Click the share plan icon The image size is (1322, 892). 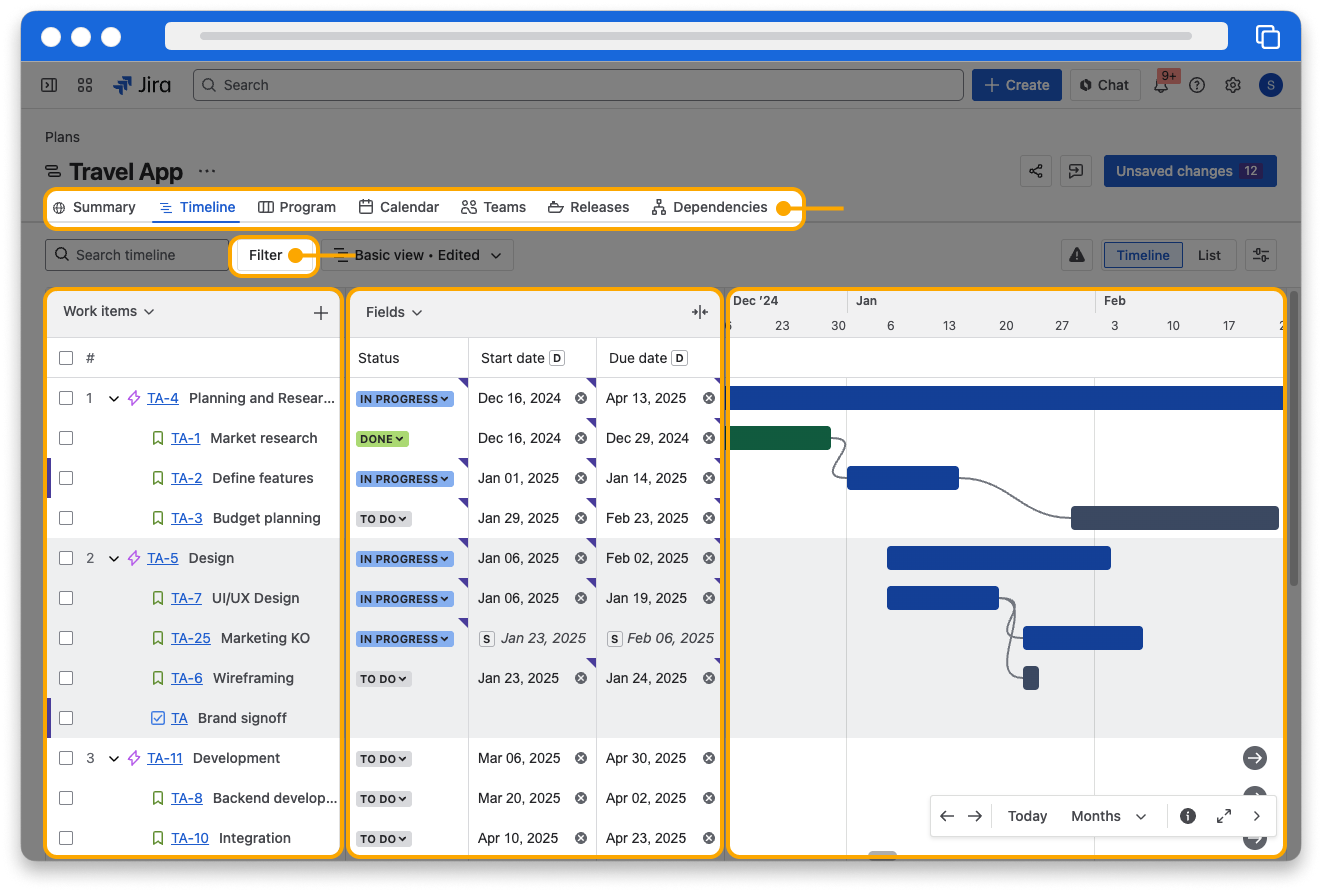[x=1036, y=171]
